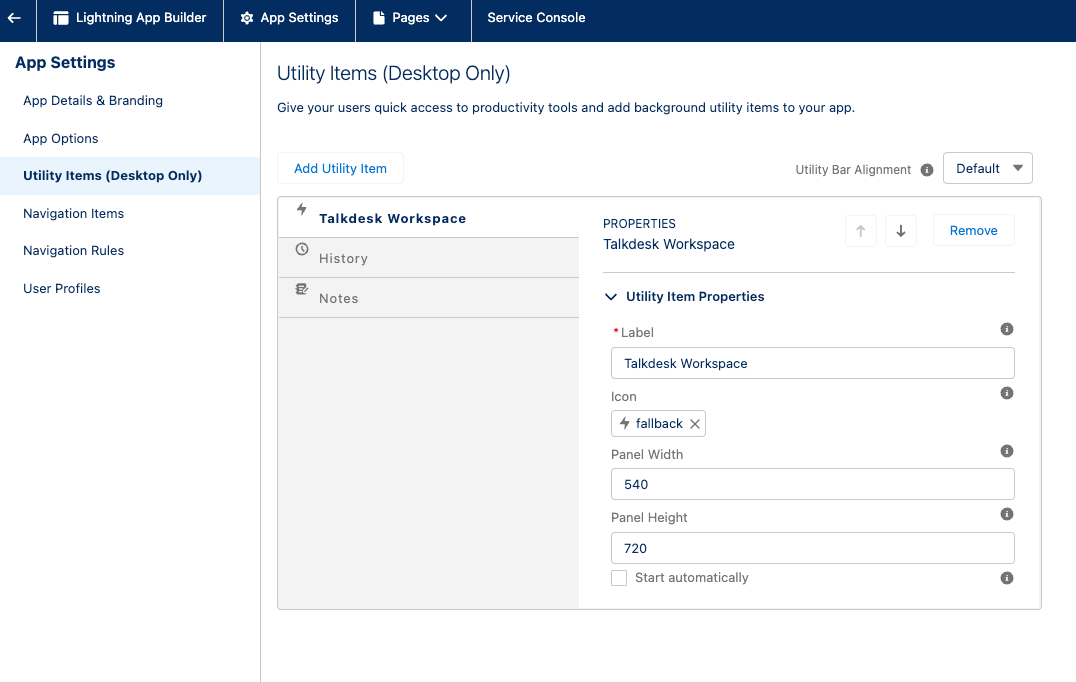Move the utility item down with the arrow
The height and width of the screenshot is (682, 1076).
point(900,230)
